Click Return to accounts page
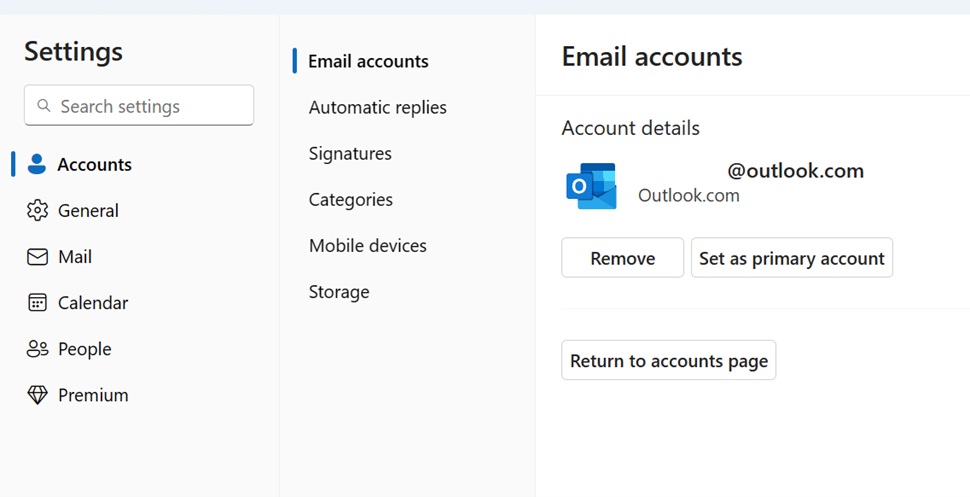Screen dimensions: 970x497 [x=668, y=361]
